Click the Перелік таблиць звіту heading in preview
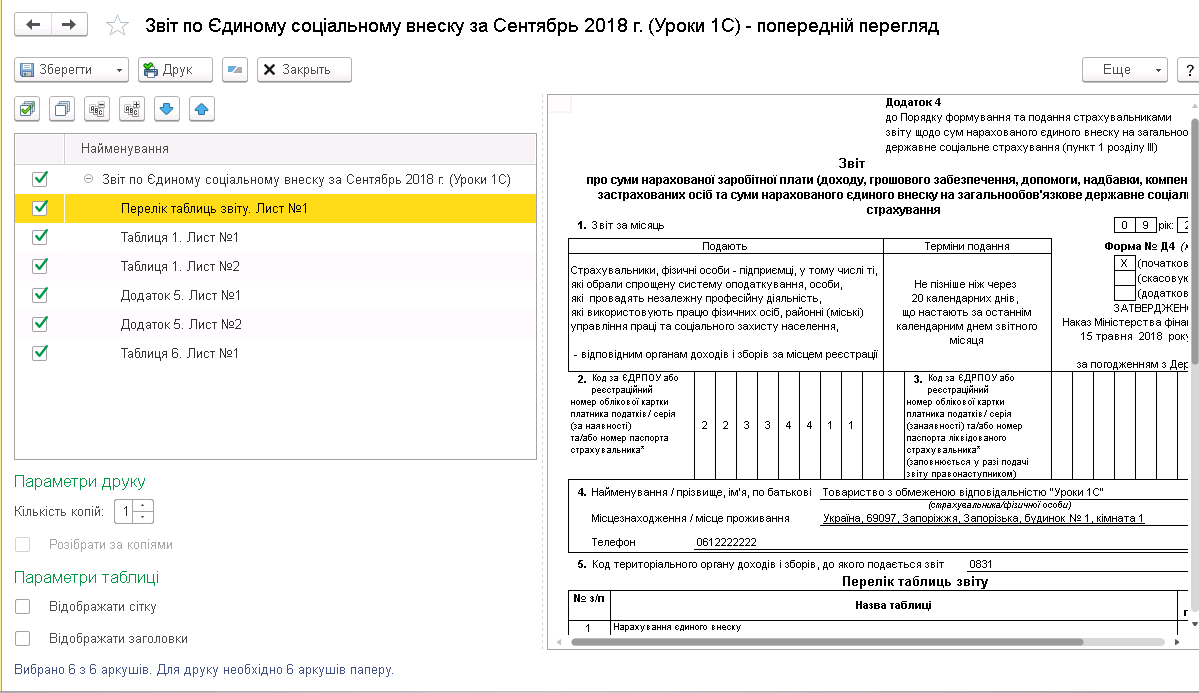Viewport: 1199px width, 693px height. click(915, 582)
